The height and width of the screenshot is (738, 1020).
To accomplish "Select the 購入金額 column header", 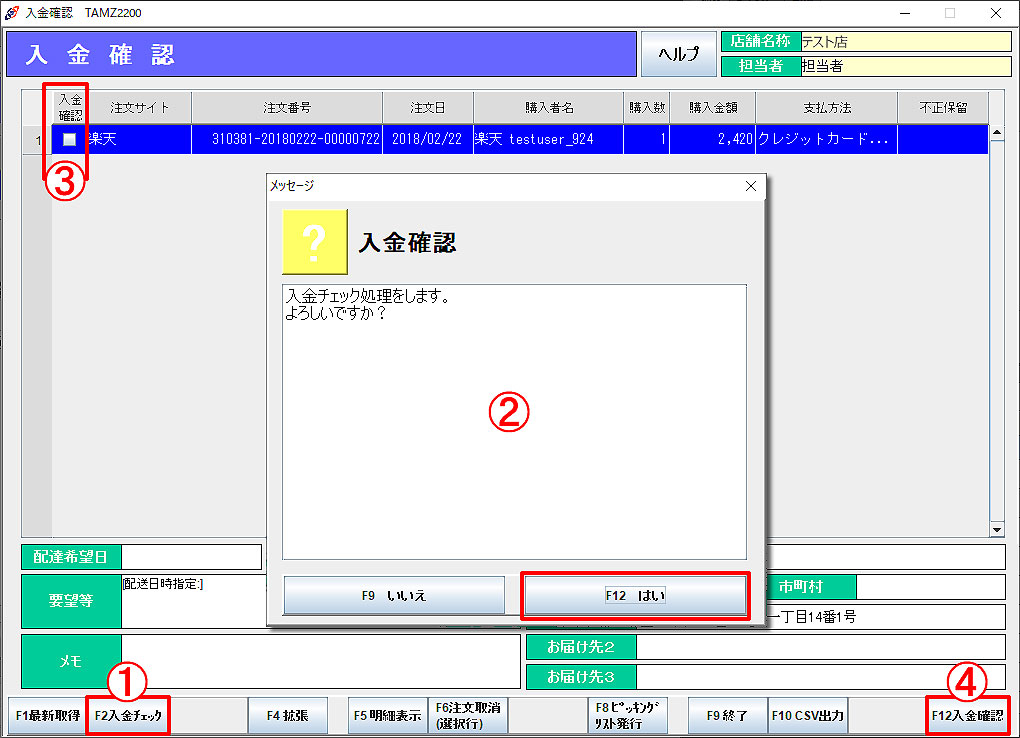I will (713, 107).
